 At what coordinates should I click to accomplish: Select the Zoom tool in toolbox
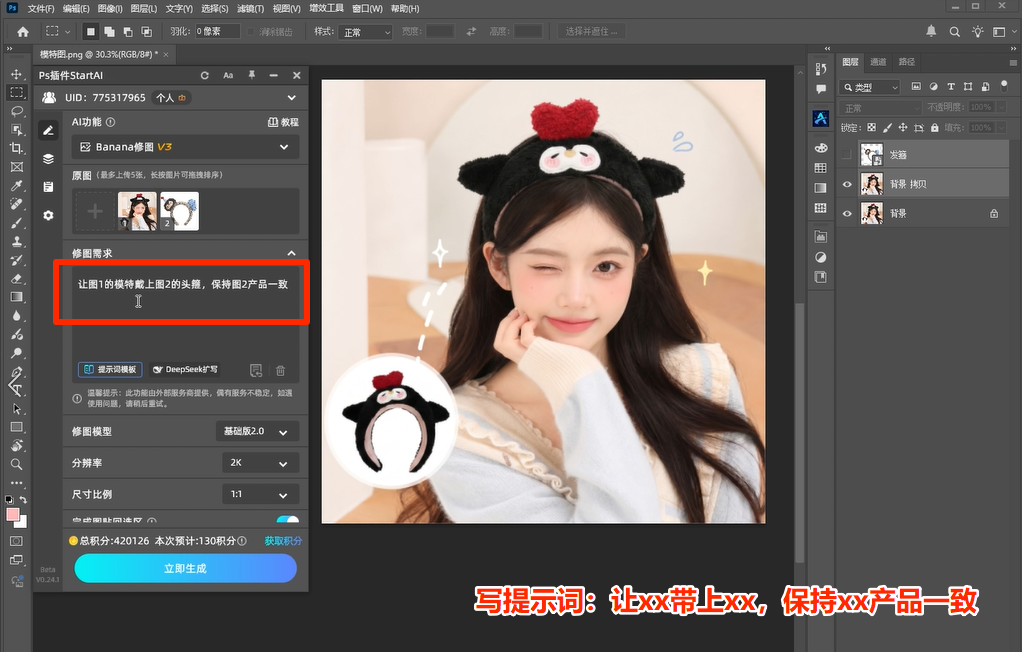pos(17,464)
